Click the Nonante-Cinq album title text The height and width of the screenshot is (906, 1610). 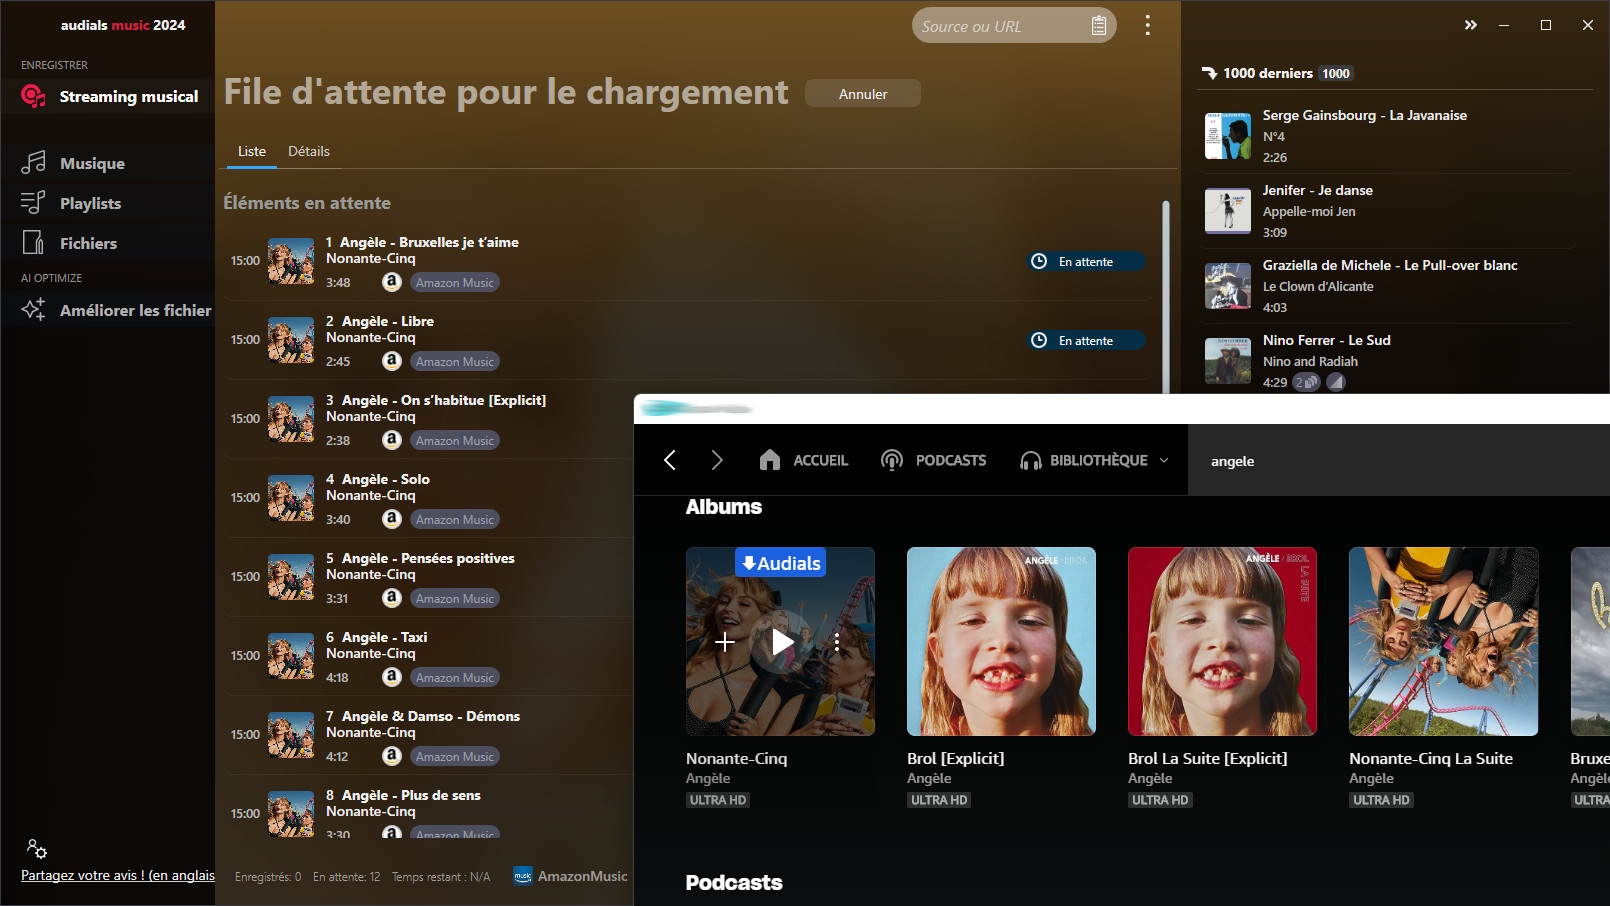pyautogui.click(x=736, y=758)
